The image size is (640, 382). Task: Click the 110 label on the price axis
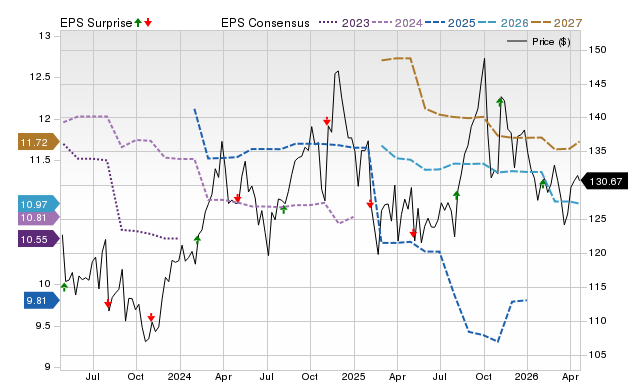597,321
